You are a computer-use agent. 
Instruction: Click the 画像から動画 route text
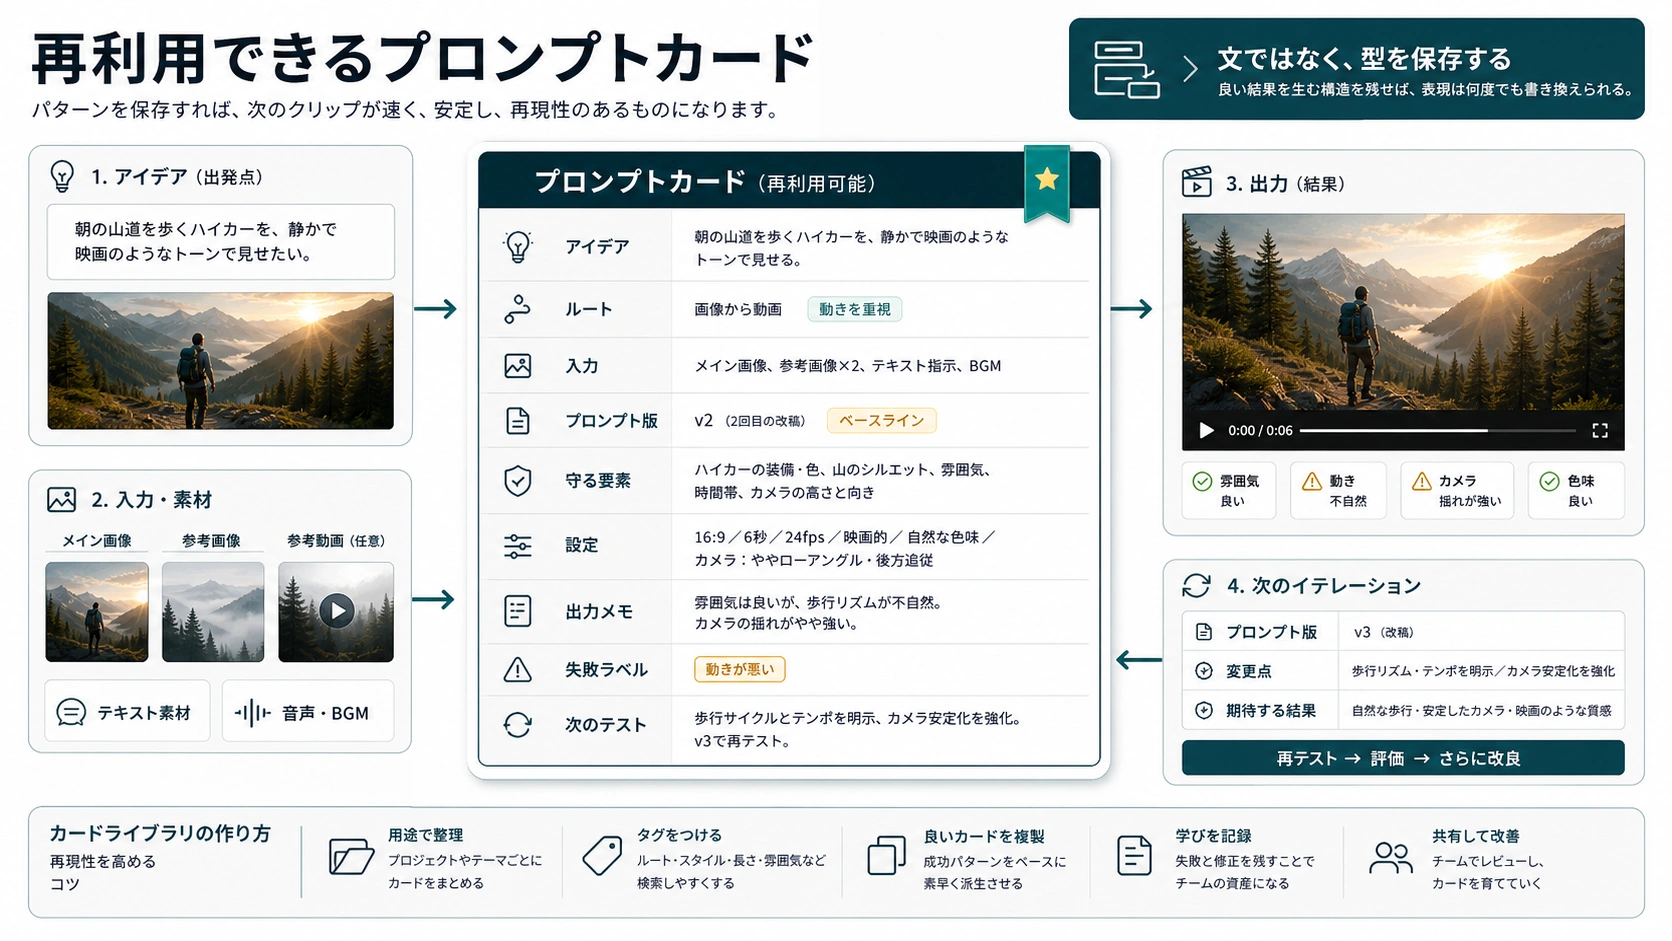[x=738, y=309]
